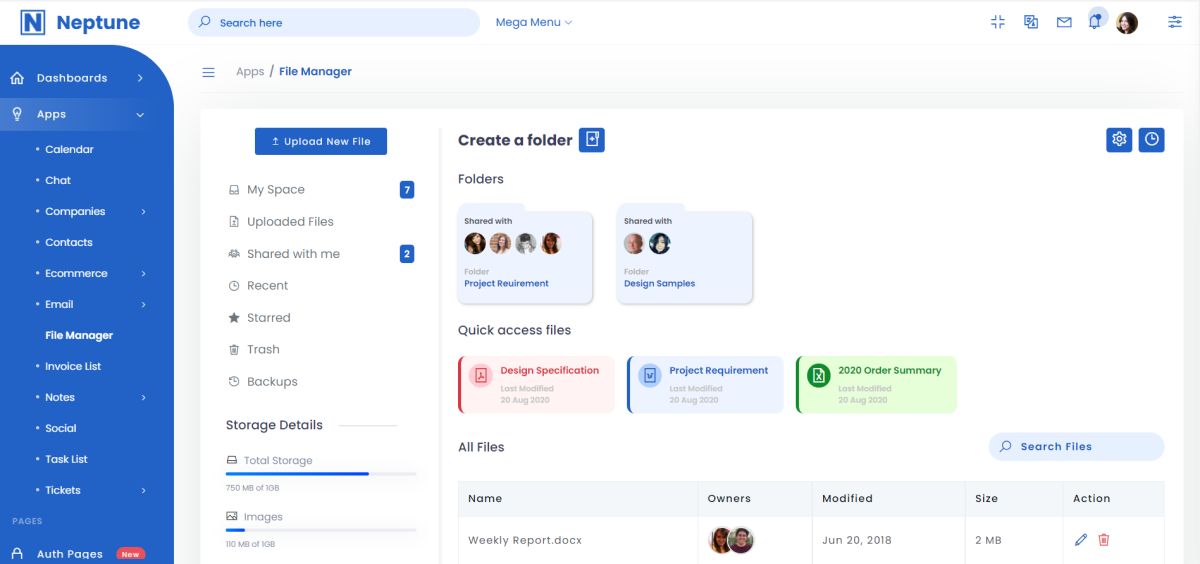Viewport: 1200px width, 564px height.
Task: Click the clock icon beside Recent
Action: (234, 286)
